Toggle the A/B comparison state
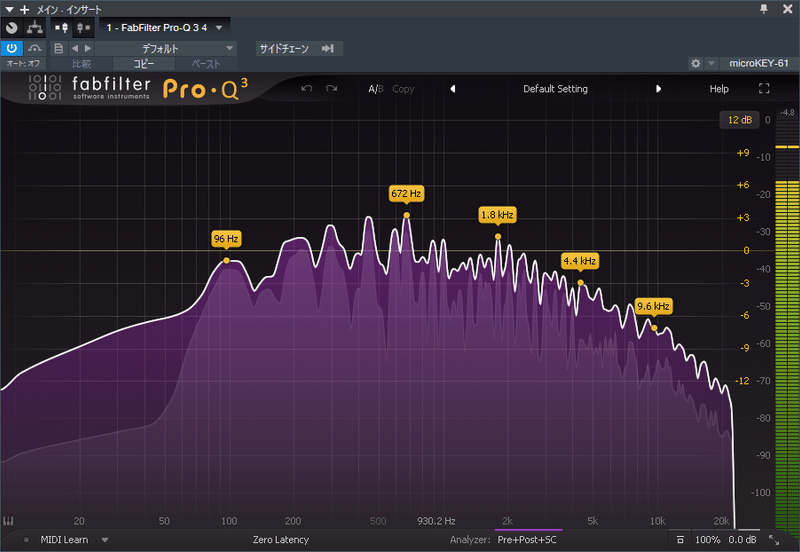800x552 pixels. (x=376, y=89)
